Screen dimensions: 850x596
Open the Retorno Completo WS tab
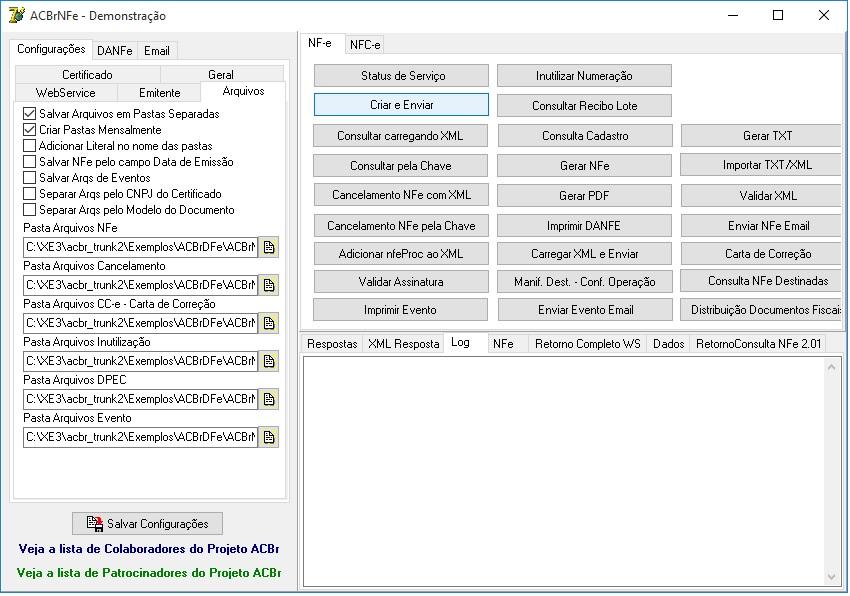coord(588,344)
